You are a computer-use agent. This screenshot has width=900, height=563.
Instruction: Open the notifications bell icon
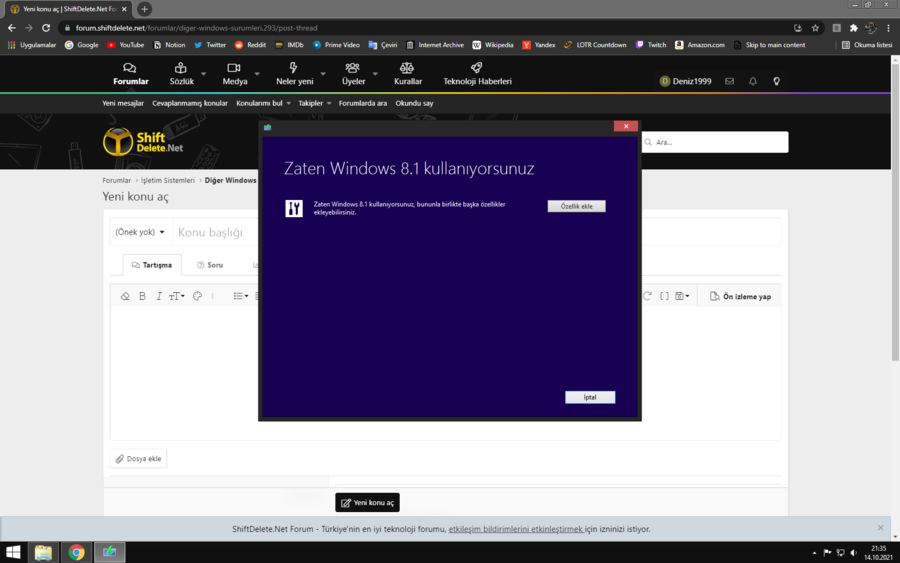click(x=753, y=81)
